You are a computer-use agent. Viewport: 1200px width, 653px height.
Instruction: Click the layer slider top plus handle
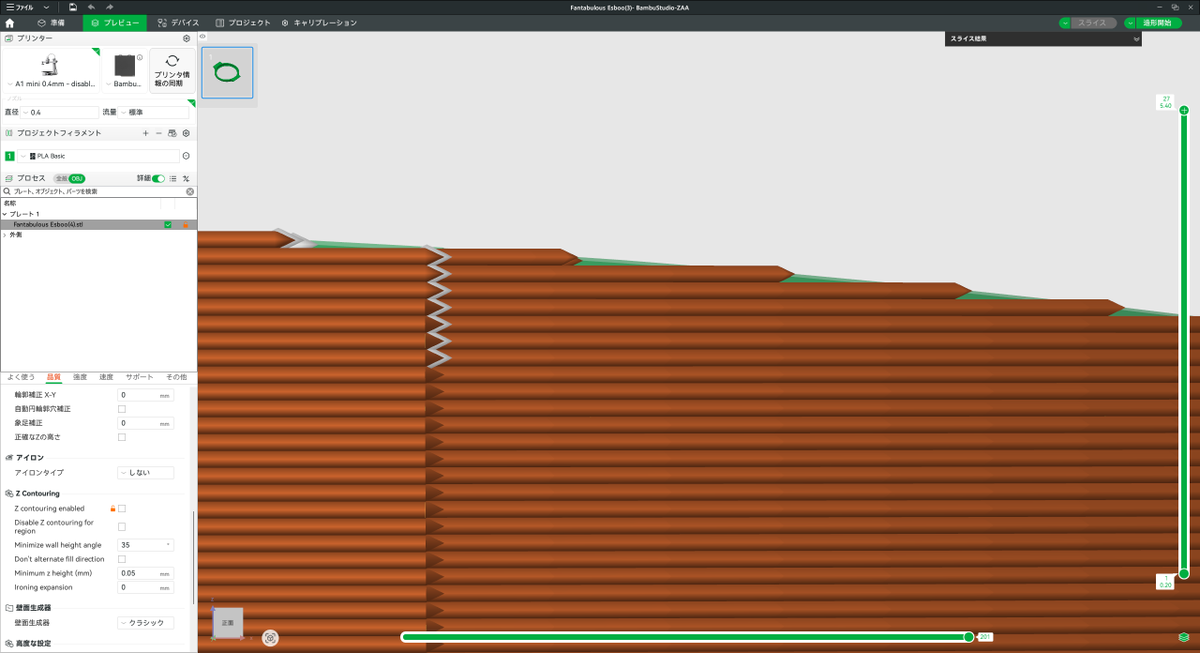point(1184,110)
